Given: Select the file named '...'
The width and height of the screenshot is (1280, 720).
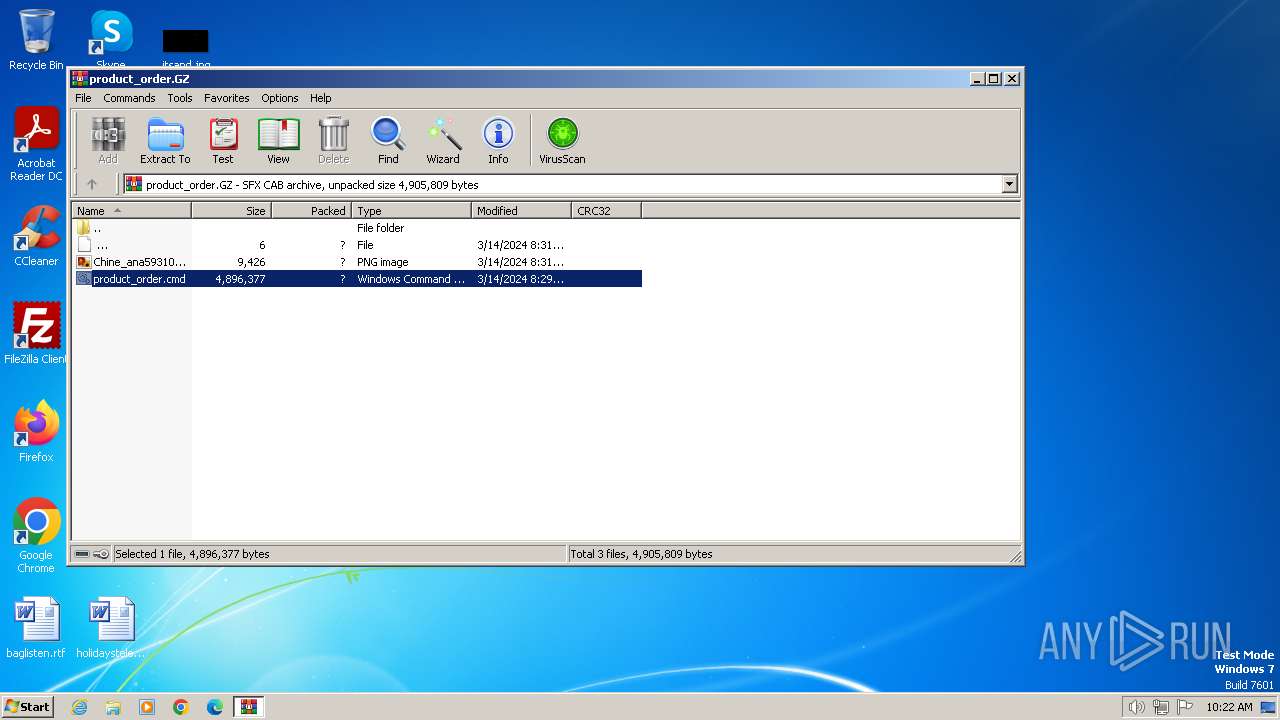Looking at the screenshot, I should pos(358,245).
